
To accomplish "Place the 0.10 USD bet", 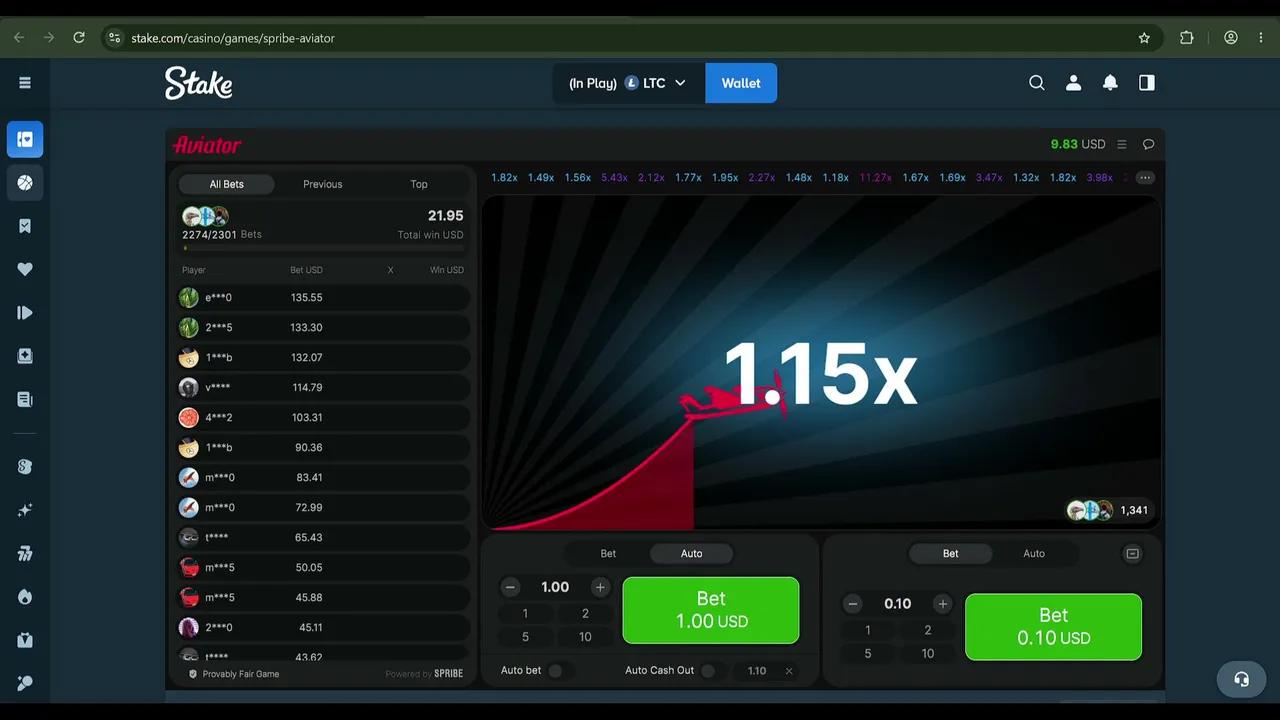I will click(x=1053, y=627).
